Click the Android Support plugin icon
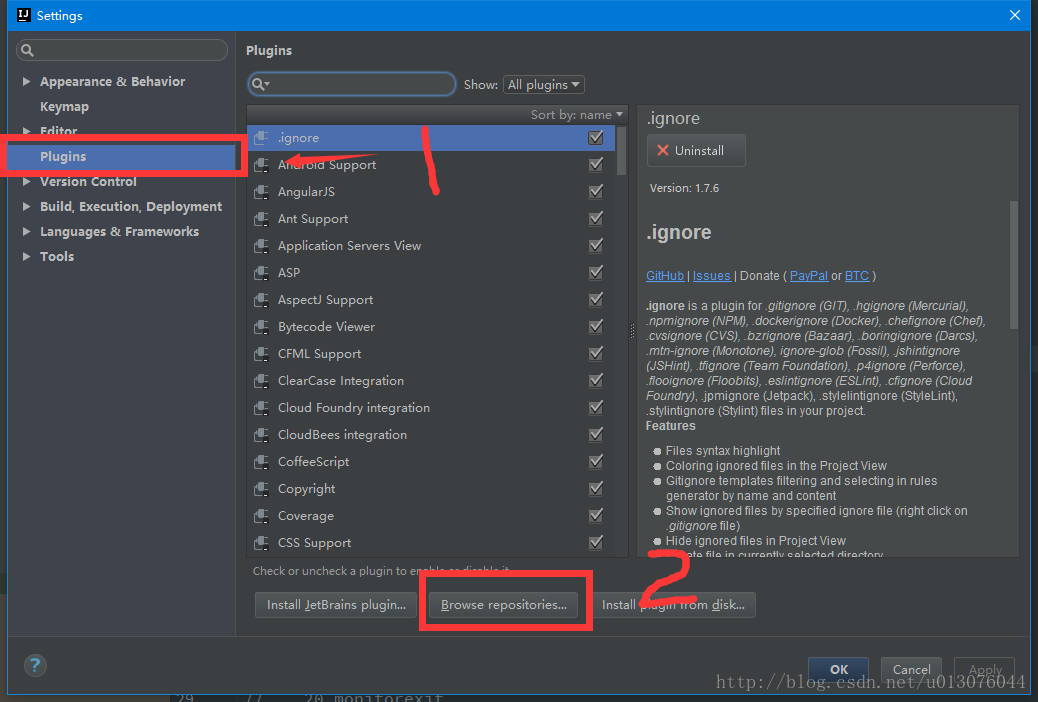The width and height of the screenshot is (1038, 702). pyautogui.click(x=261, y=165)
